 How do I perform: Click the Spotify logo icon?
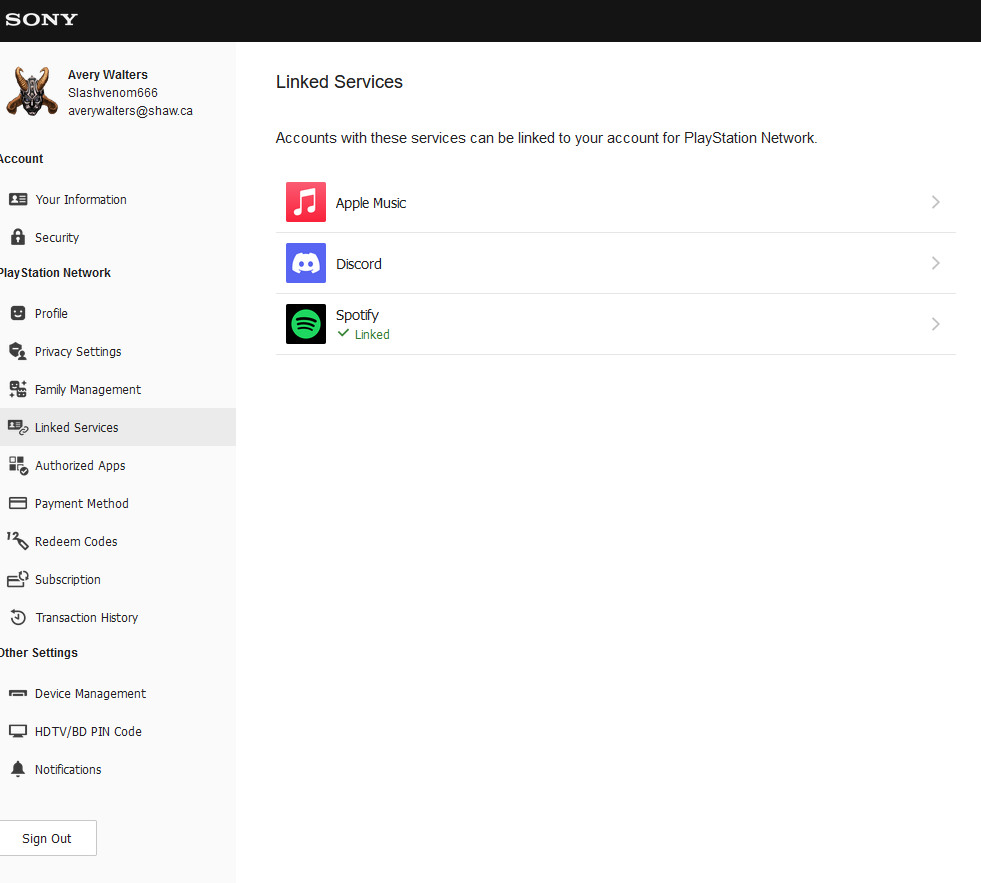[306, 324]
